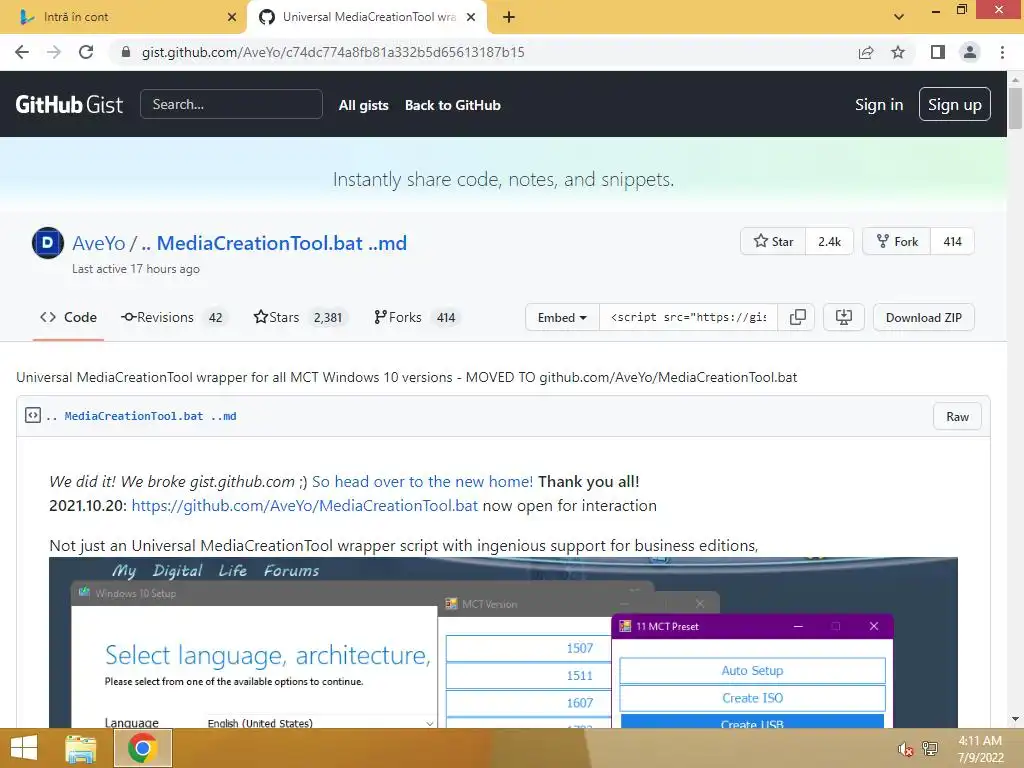Click the GitHub Gist logo
Screen dimensions: 1024x768
69,104
